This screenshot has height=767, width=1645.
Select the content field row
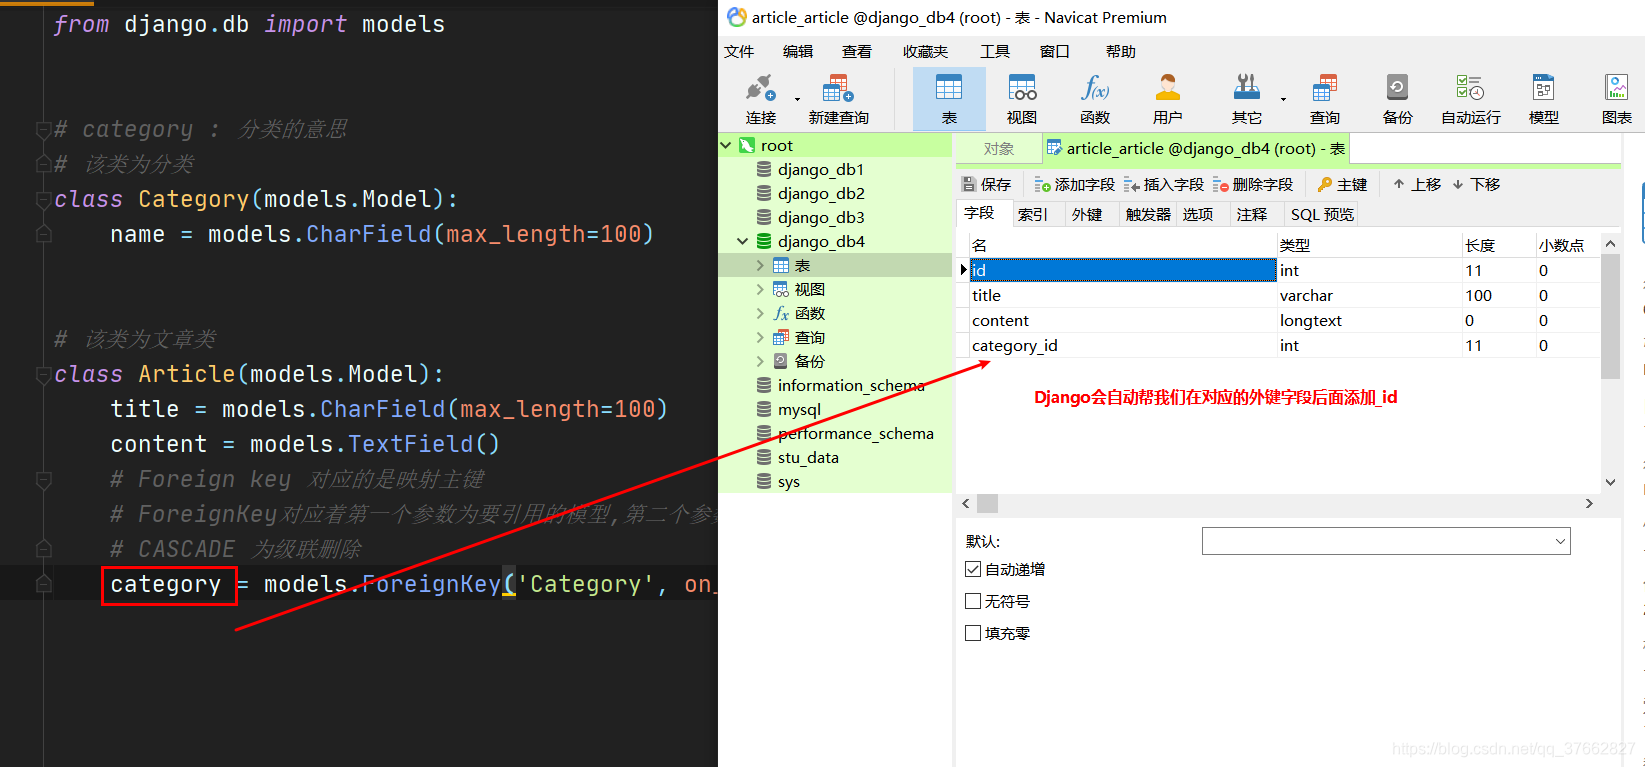tap(1278, 320)
